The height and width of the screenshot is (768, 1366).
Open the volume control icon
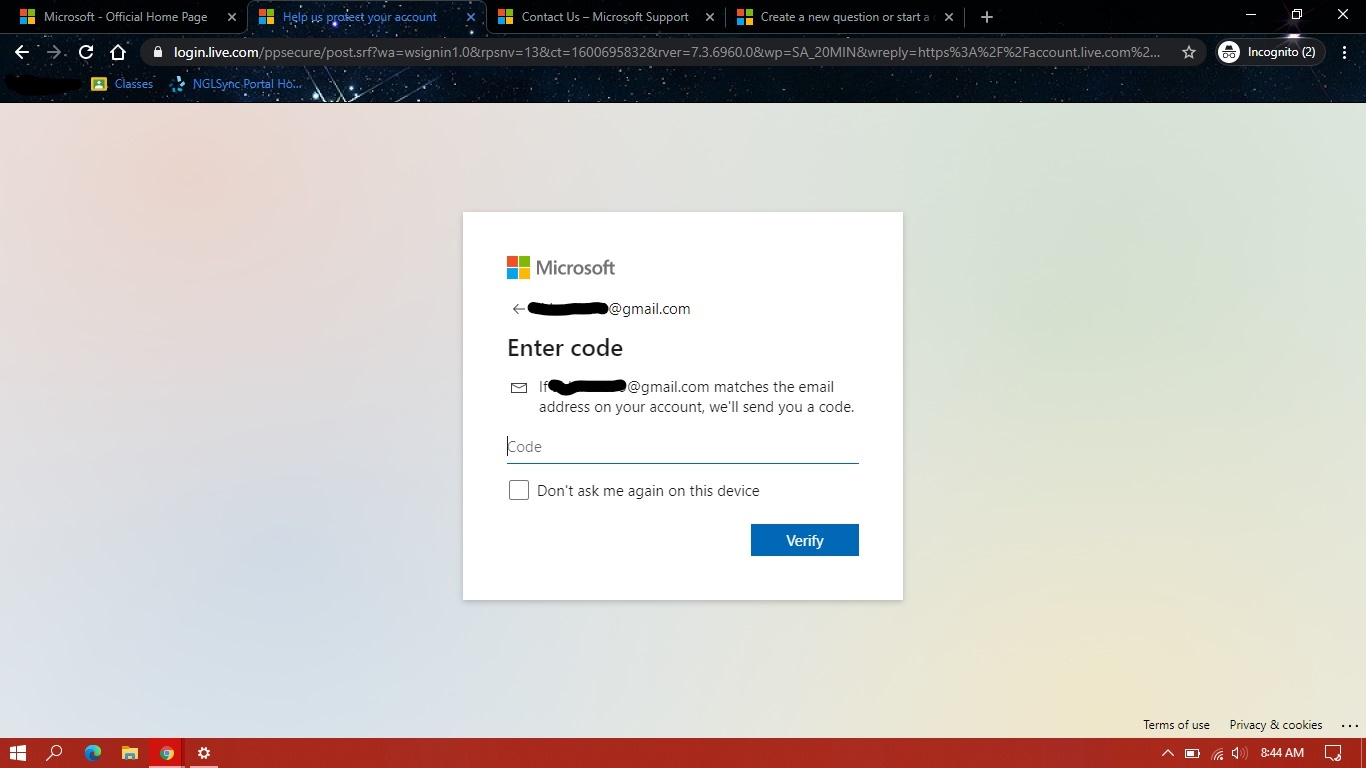point(1240,753)
